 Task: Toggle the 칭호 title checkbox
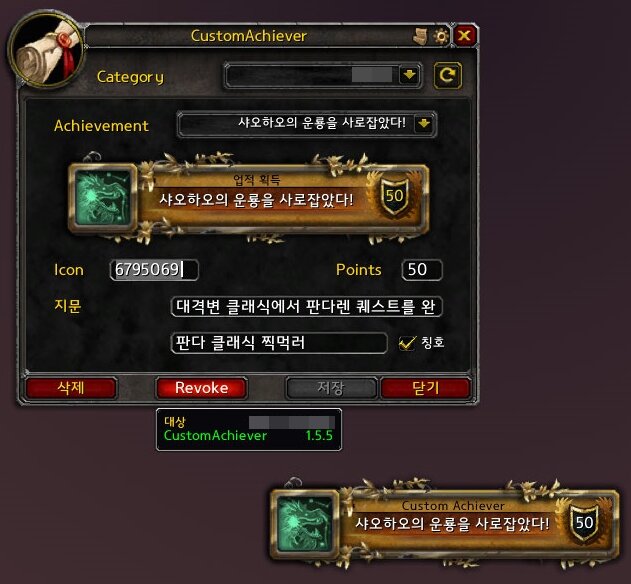(x=406, y=343)
